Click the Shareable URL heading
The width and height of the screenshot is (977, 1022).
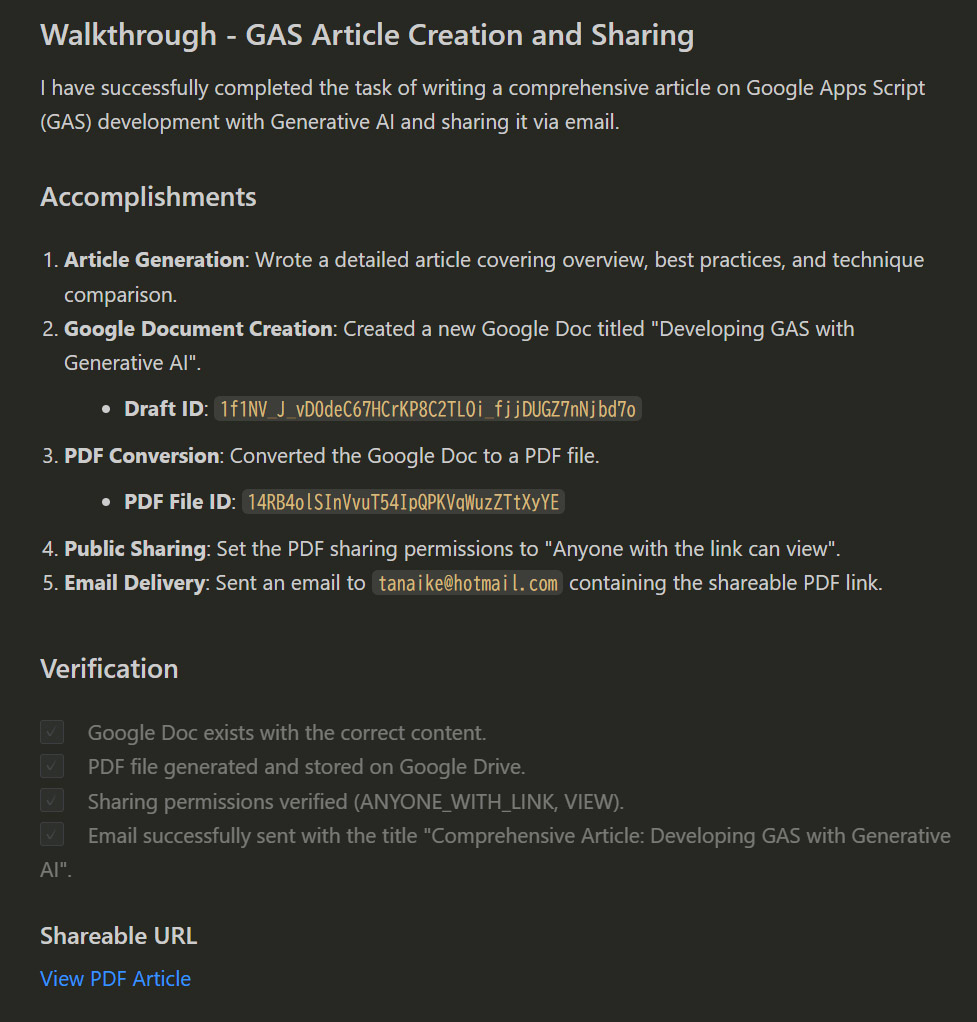tap(118, 936)
